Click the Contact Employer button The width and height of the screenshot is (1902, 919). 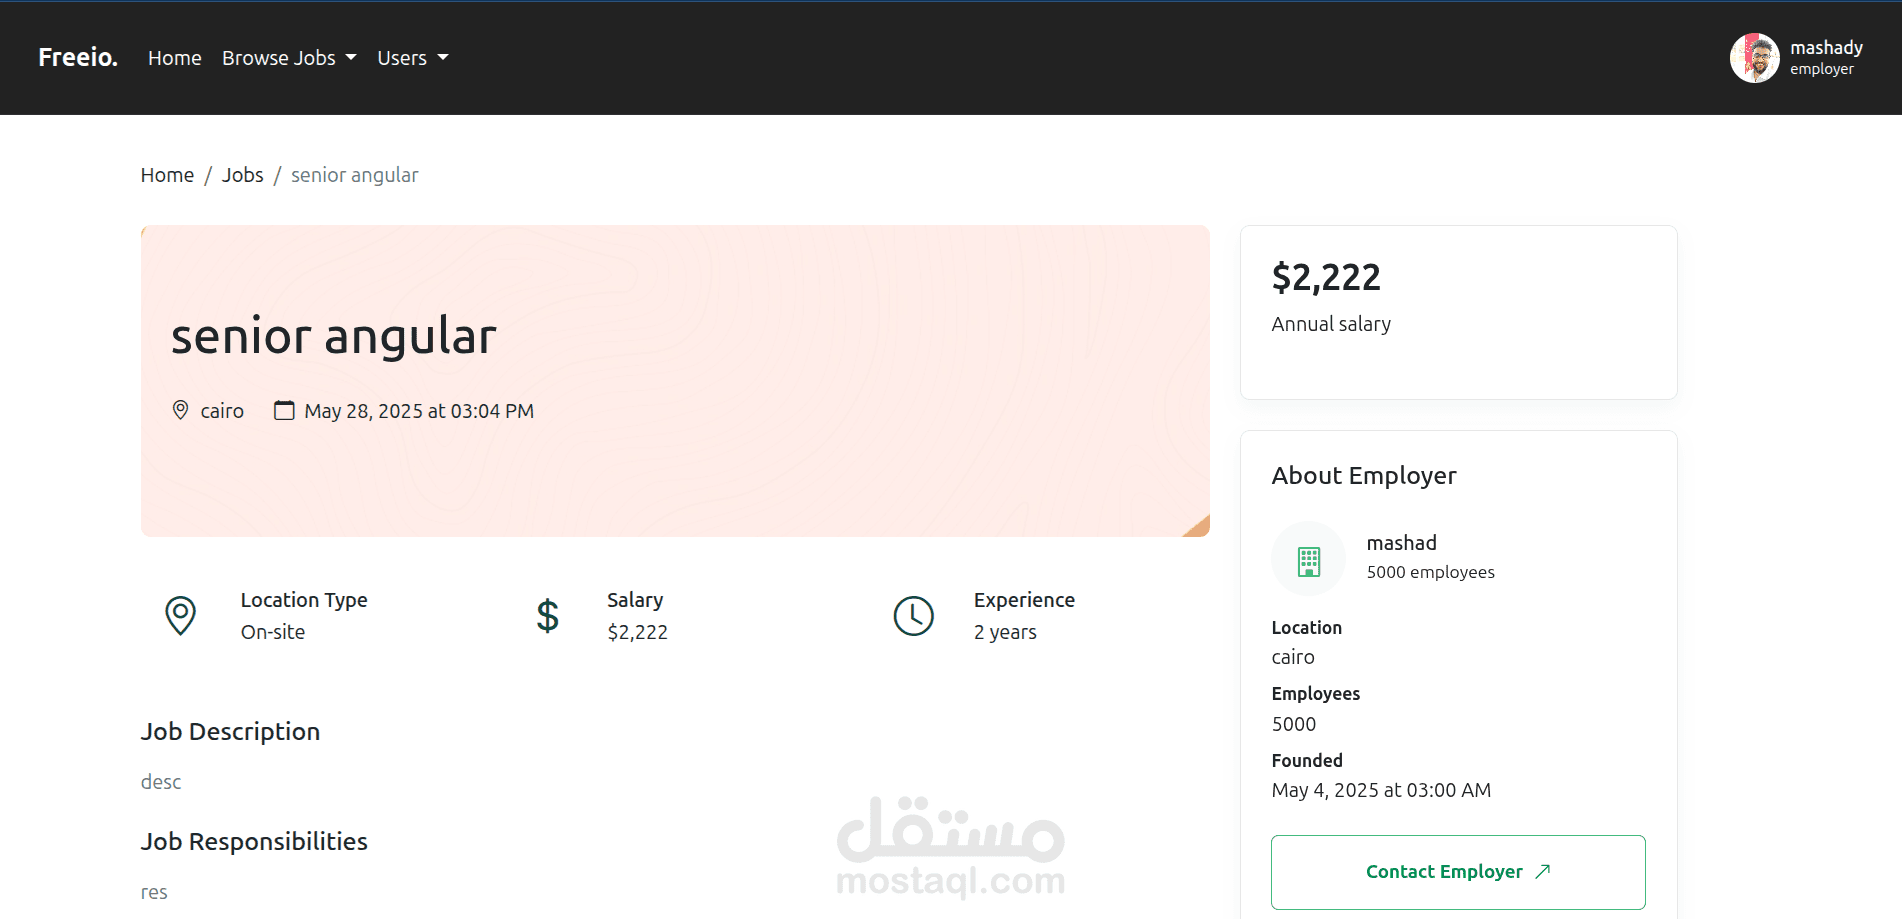click(x=1458, y=872)
